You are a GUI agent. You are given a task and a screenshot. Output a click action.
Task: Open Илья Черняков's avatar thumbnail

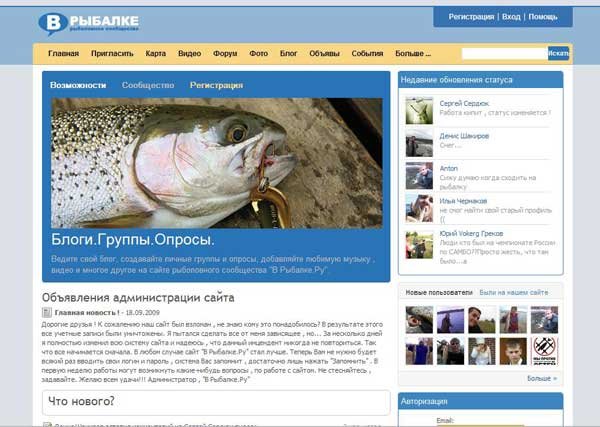(419, 208)
